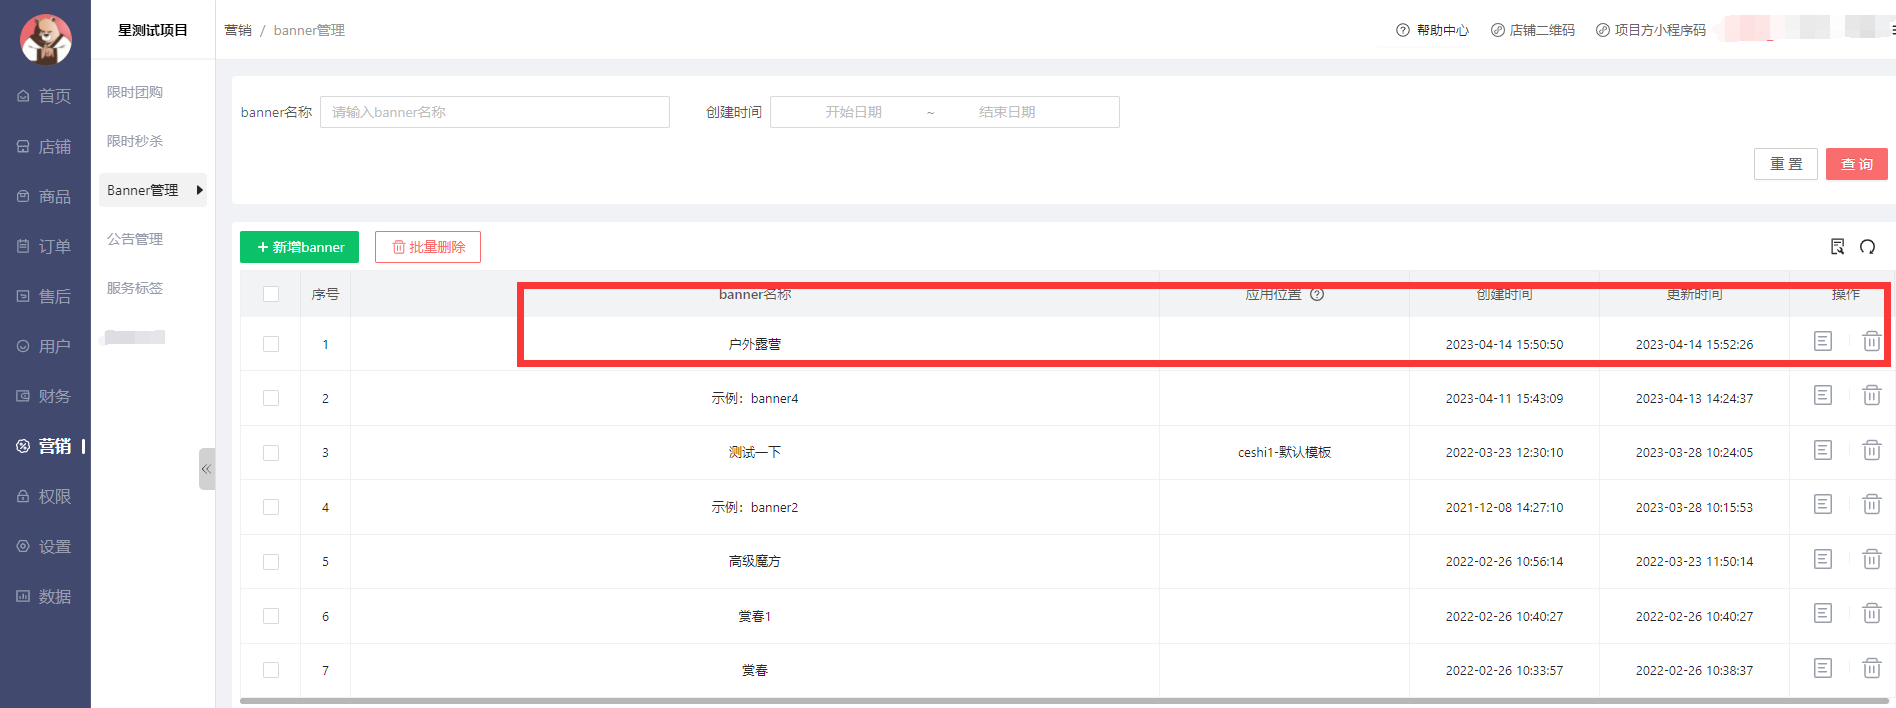
Task: Check the checkbox for row 3
Action: pos(271,453)
